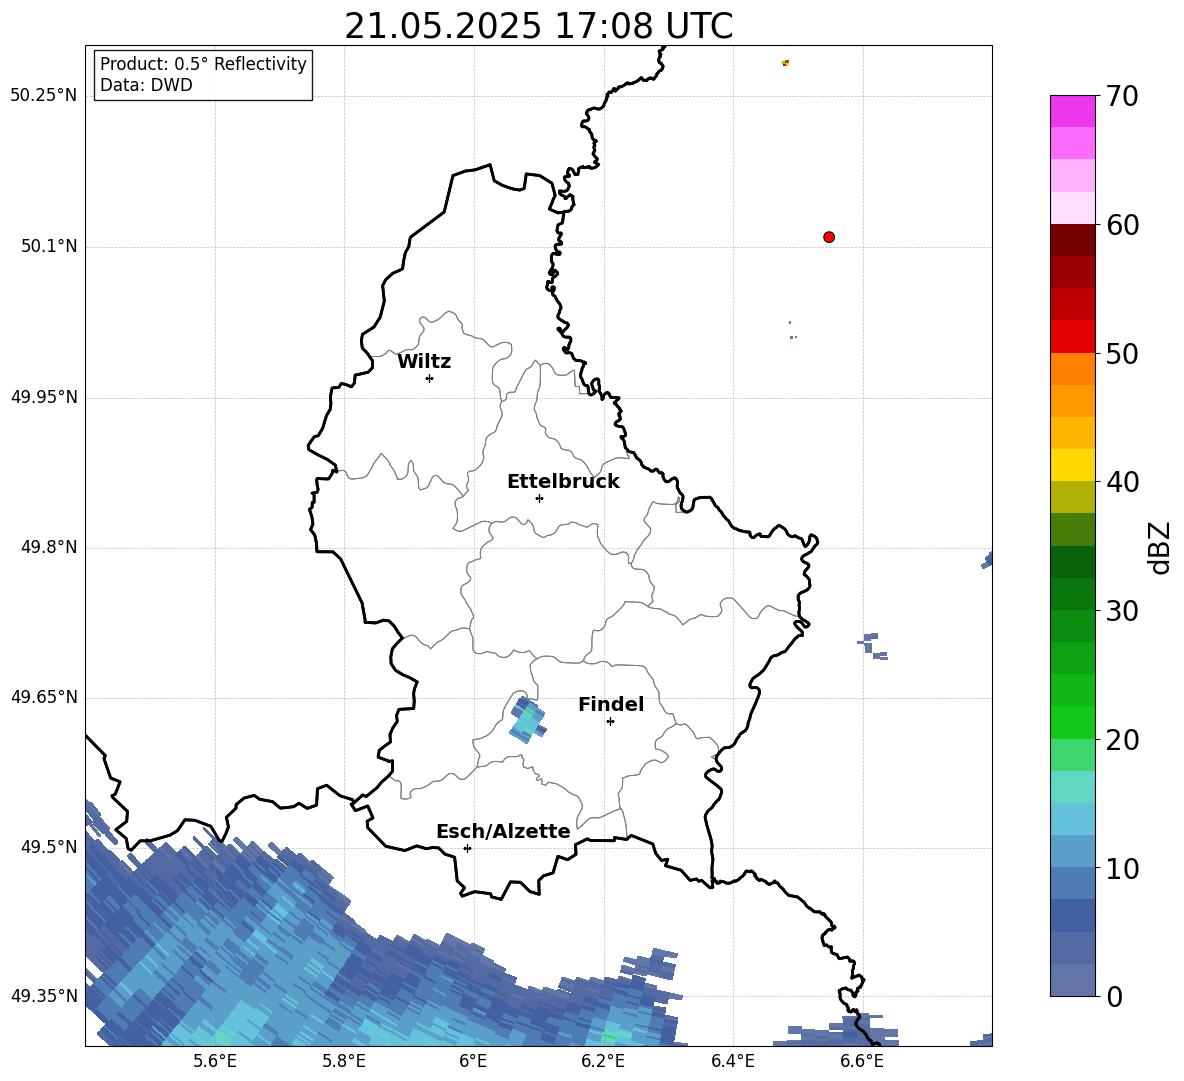Click the Findel cross marker
The width and height of the screenshot is (1184, 1081).
coord(610,722)
